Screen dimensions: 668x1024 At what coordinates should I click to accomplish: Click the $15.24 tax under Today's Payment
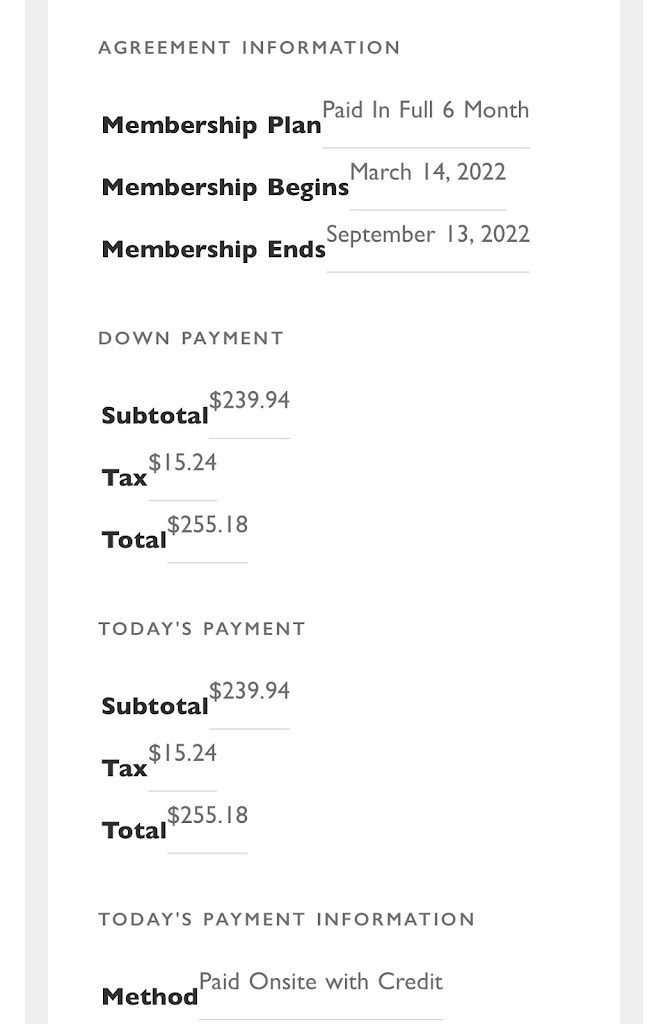pyautogui.click(x=182, y=753)
